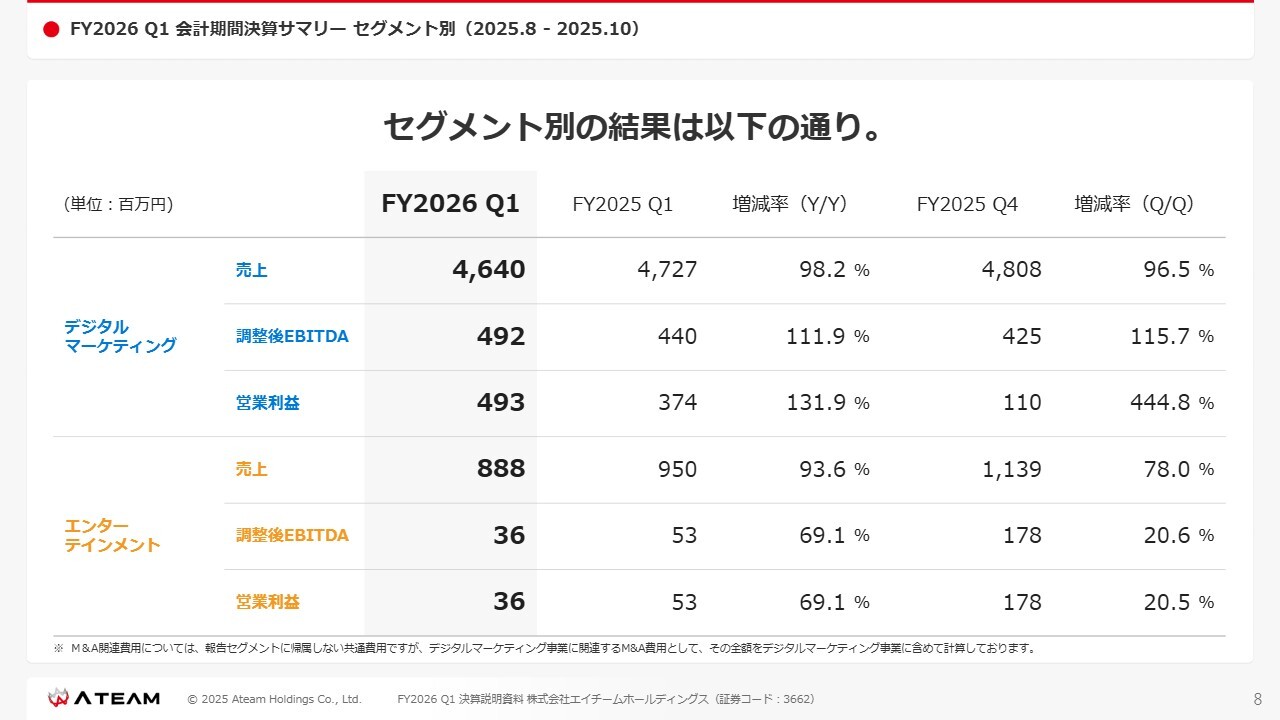Click the 増減率 (Q/Q) column header
Image resolution: width=1280 pixels, height=720 pixels.
click(x=1135, y=204)
